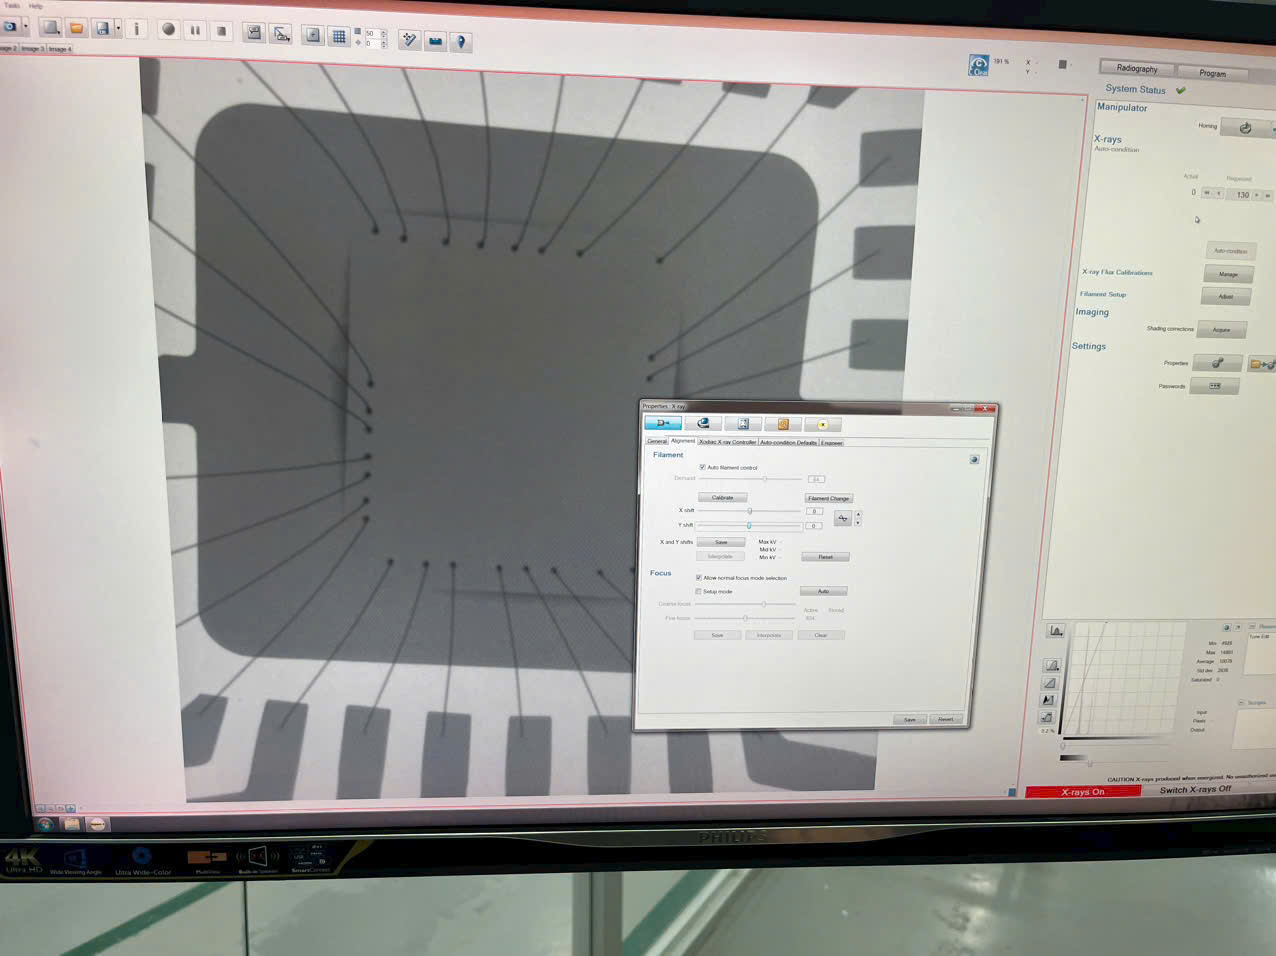
Task: Click the record button in the toolbar
Action: click(168, 30)
